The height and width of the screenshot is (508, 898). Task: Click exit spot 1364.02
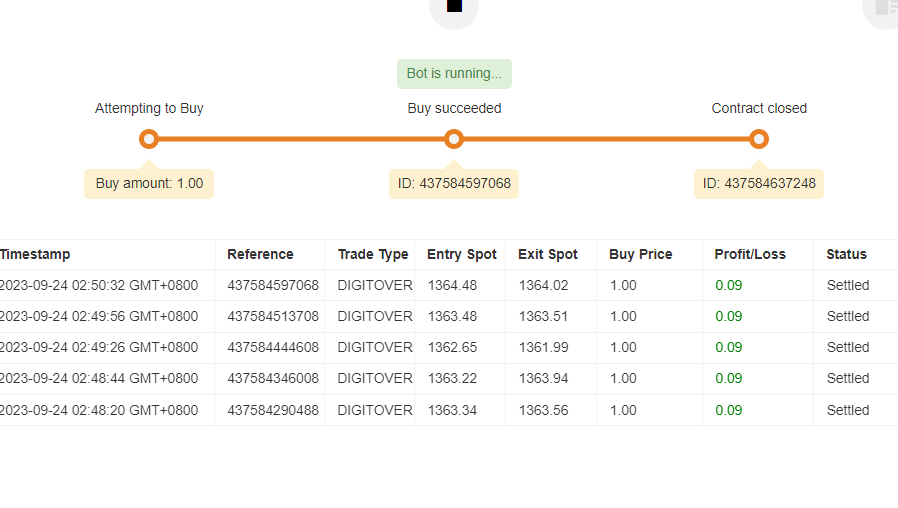543,285
